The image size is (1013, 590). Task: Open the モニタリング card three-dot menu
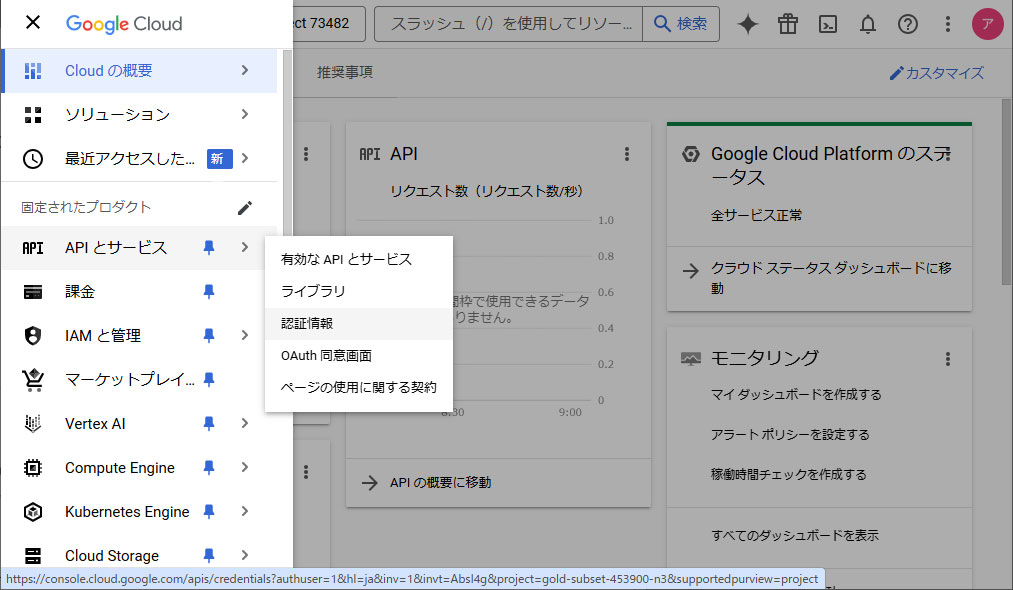pyautogui.click(x=948, y=359)
